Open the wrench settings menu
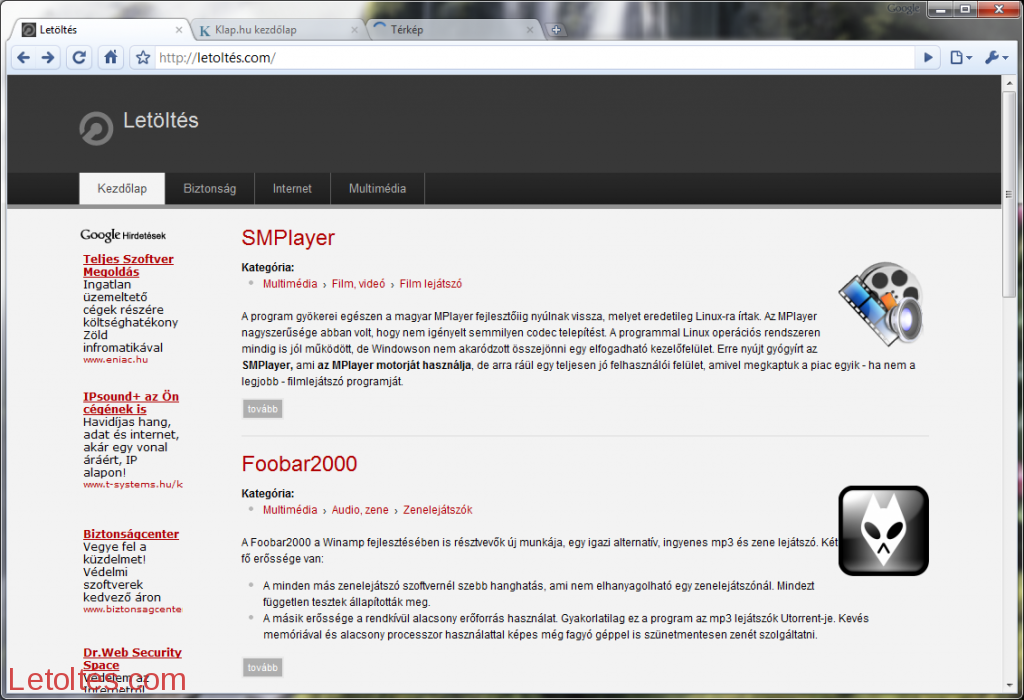The width and height of the screenshot is (1024, 700). pos(997,57)
